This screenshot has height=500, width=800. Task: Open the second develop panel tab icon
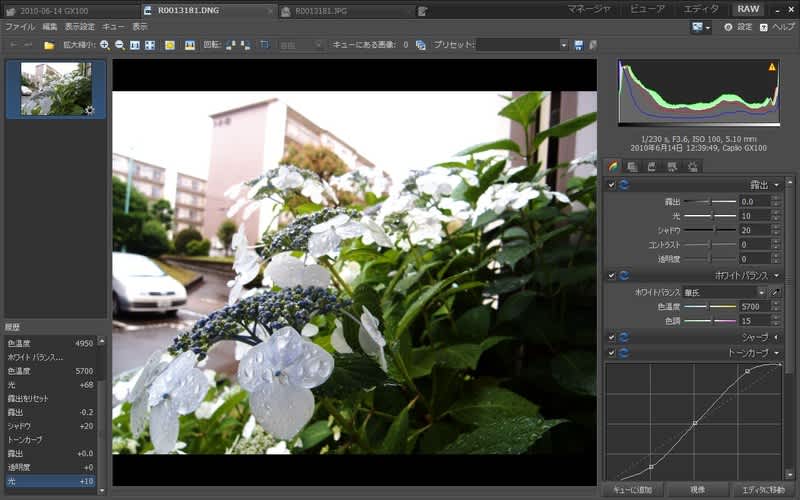pos(632,166)
